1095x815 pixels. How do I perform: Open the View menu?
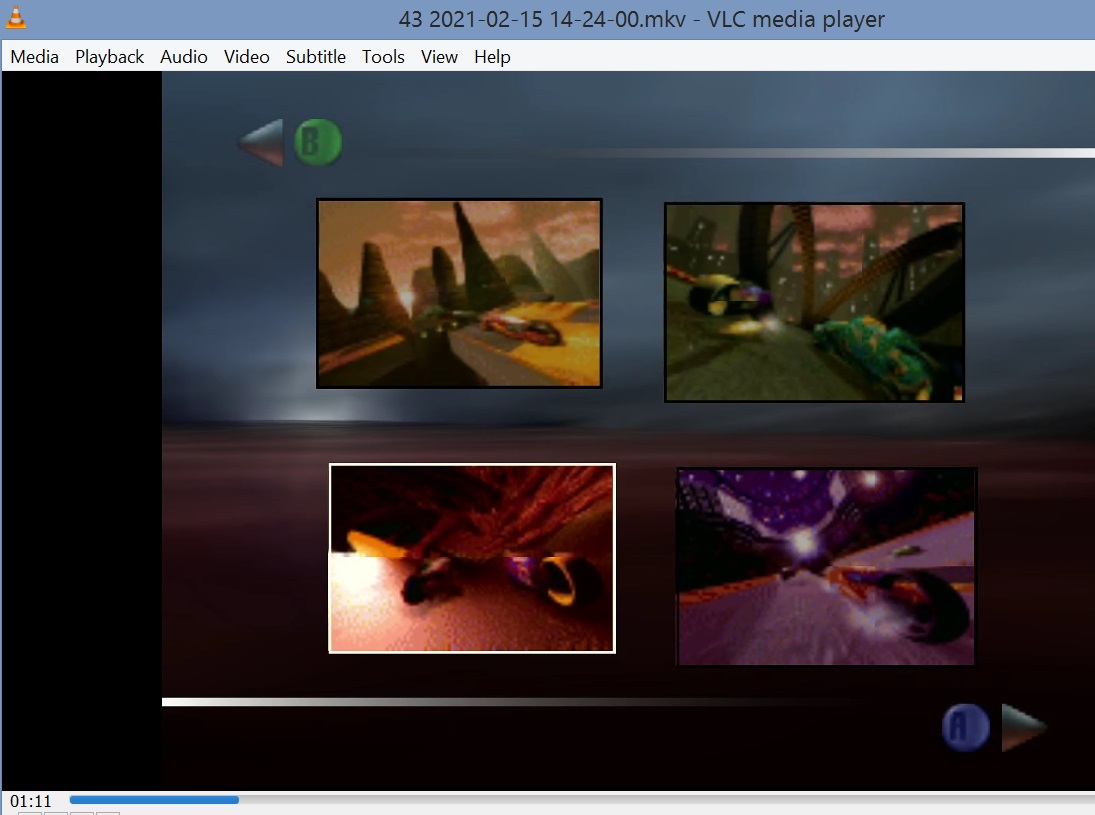pos(439,57)
